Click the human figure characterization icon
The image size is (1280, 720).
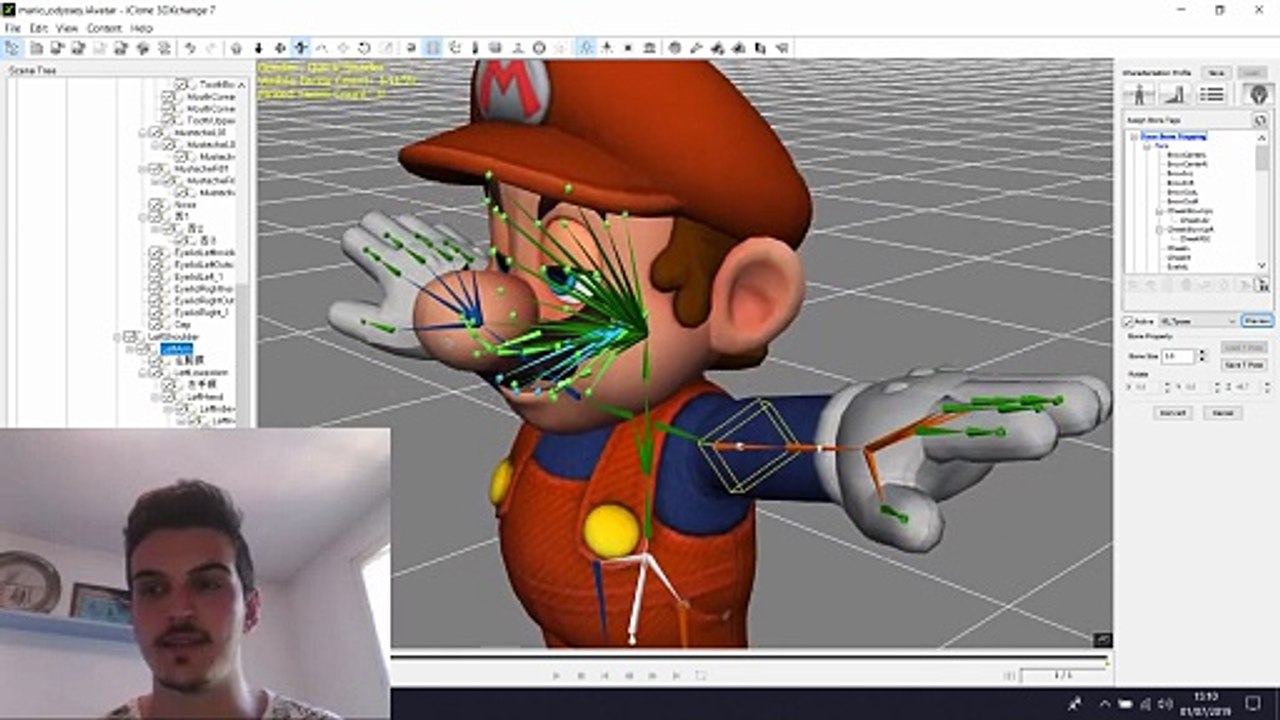[x=1138, y=93]
